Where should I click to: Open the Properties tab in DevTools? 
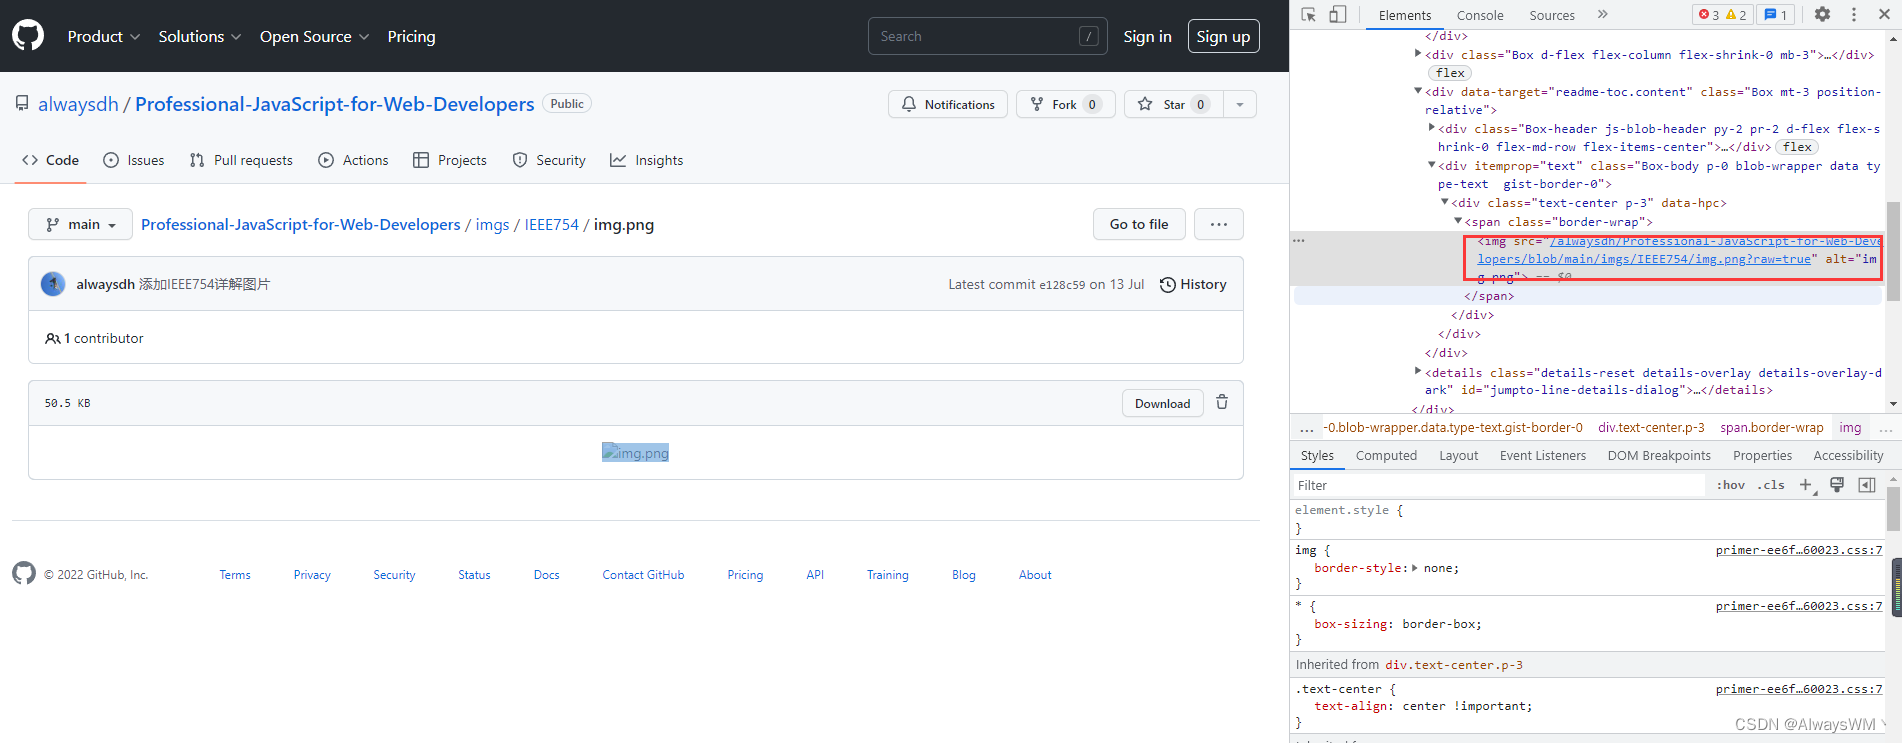[x=1762, y=455]
